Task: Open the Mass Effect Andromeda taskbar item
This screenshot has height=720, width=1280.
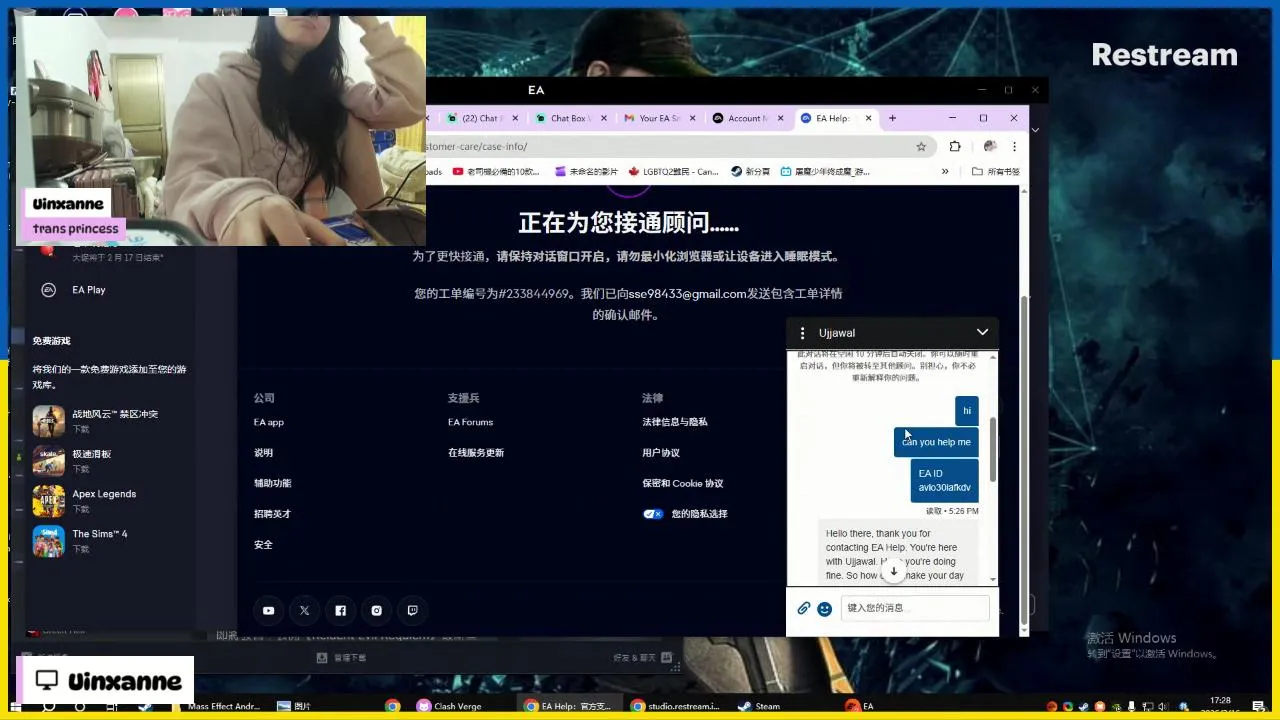Action: click(215, 706)
